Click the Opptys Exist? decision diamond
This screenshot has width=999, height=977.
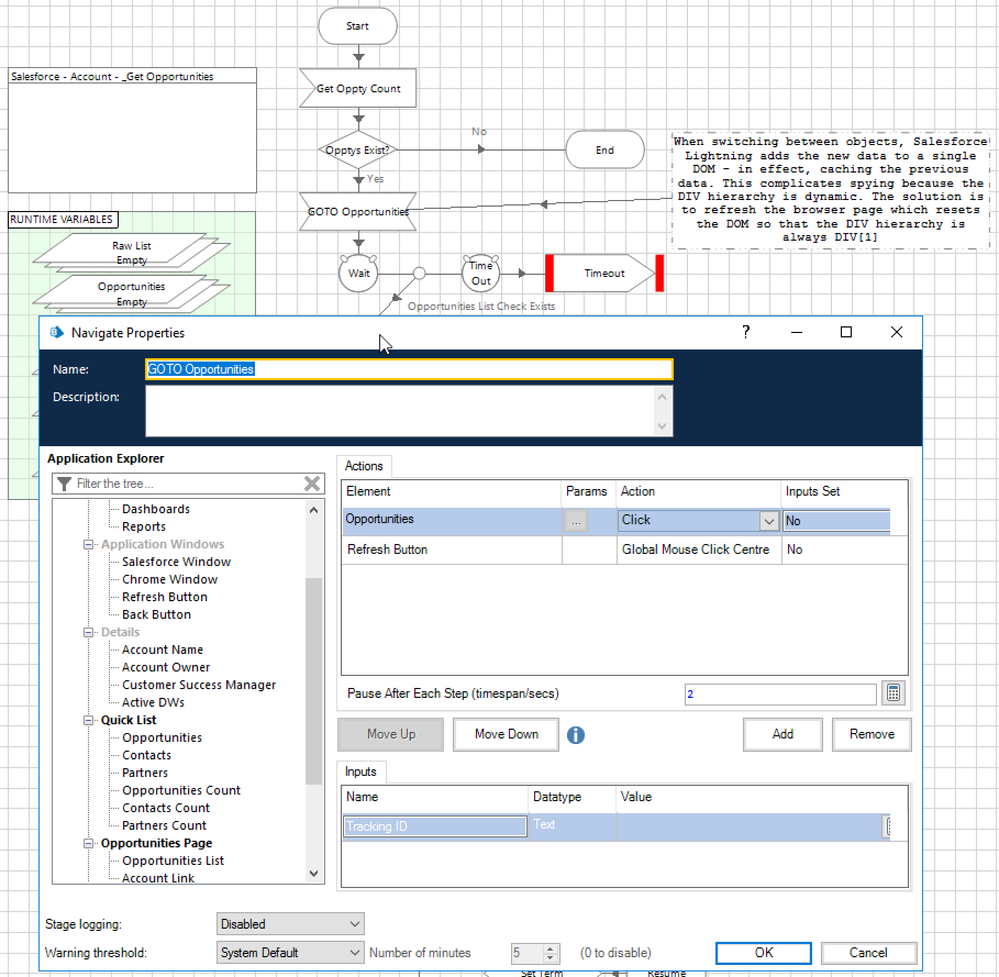[x=358, y=150]
